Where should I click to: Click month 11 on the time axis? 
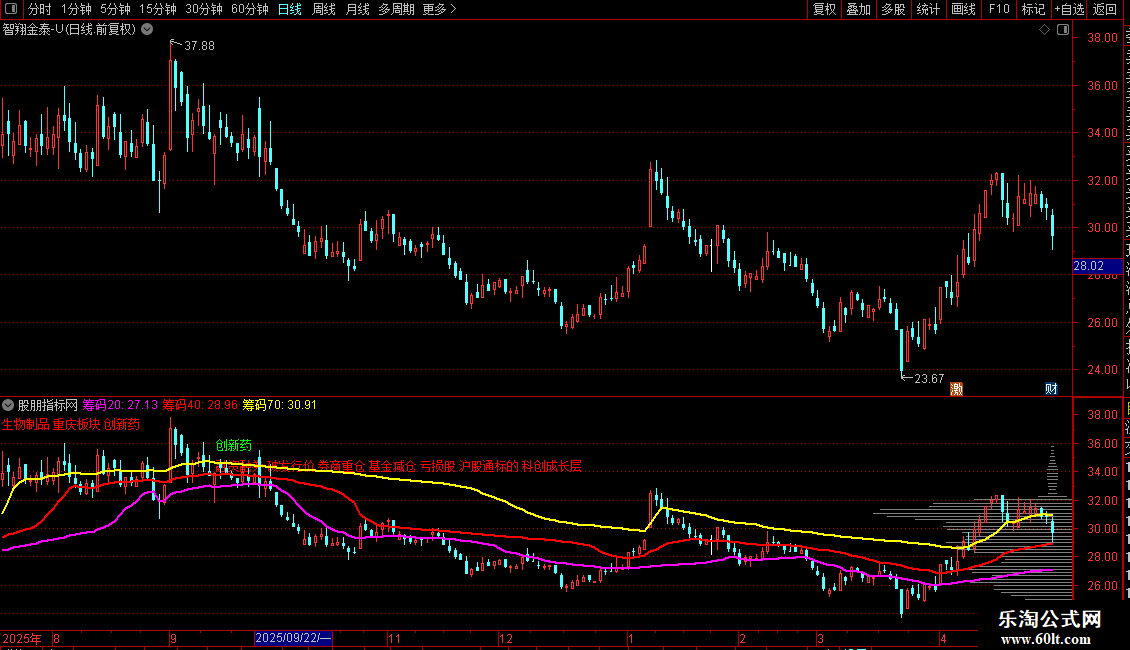[394, 638]
